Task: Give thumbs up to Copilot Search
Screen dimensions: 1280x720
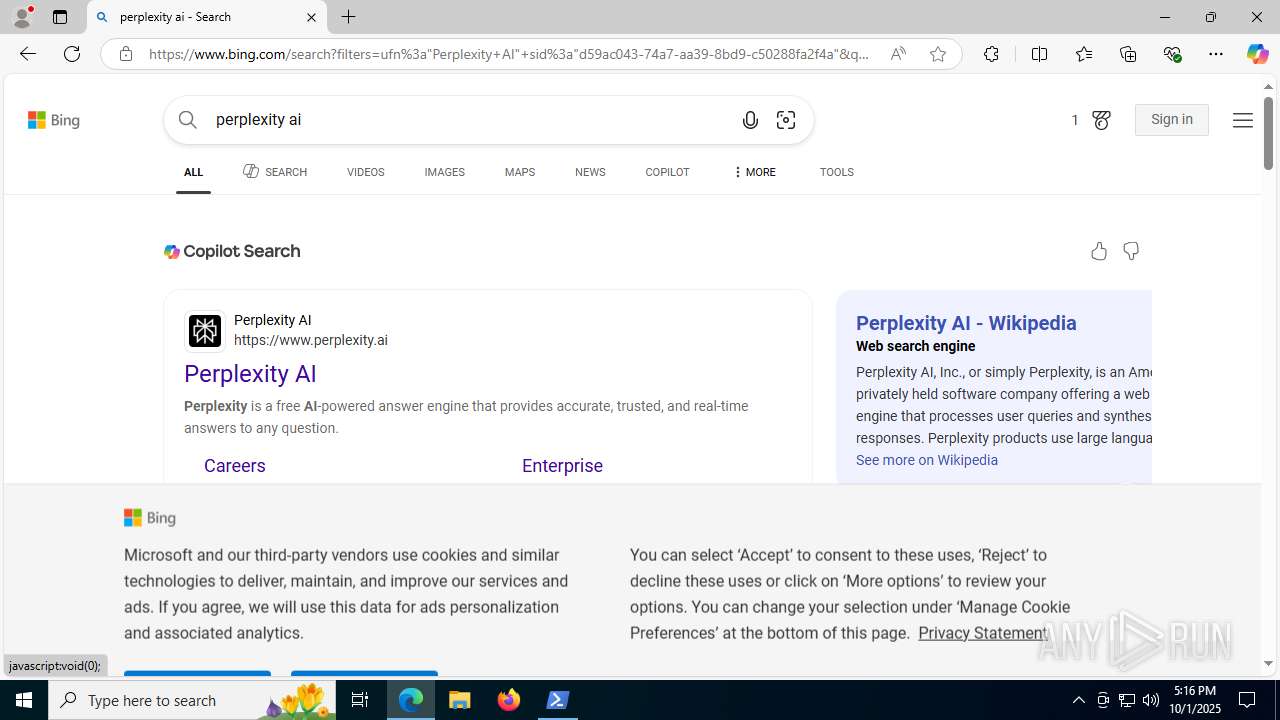Action: pyautogui.click(x=1099, y=251)
